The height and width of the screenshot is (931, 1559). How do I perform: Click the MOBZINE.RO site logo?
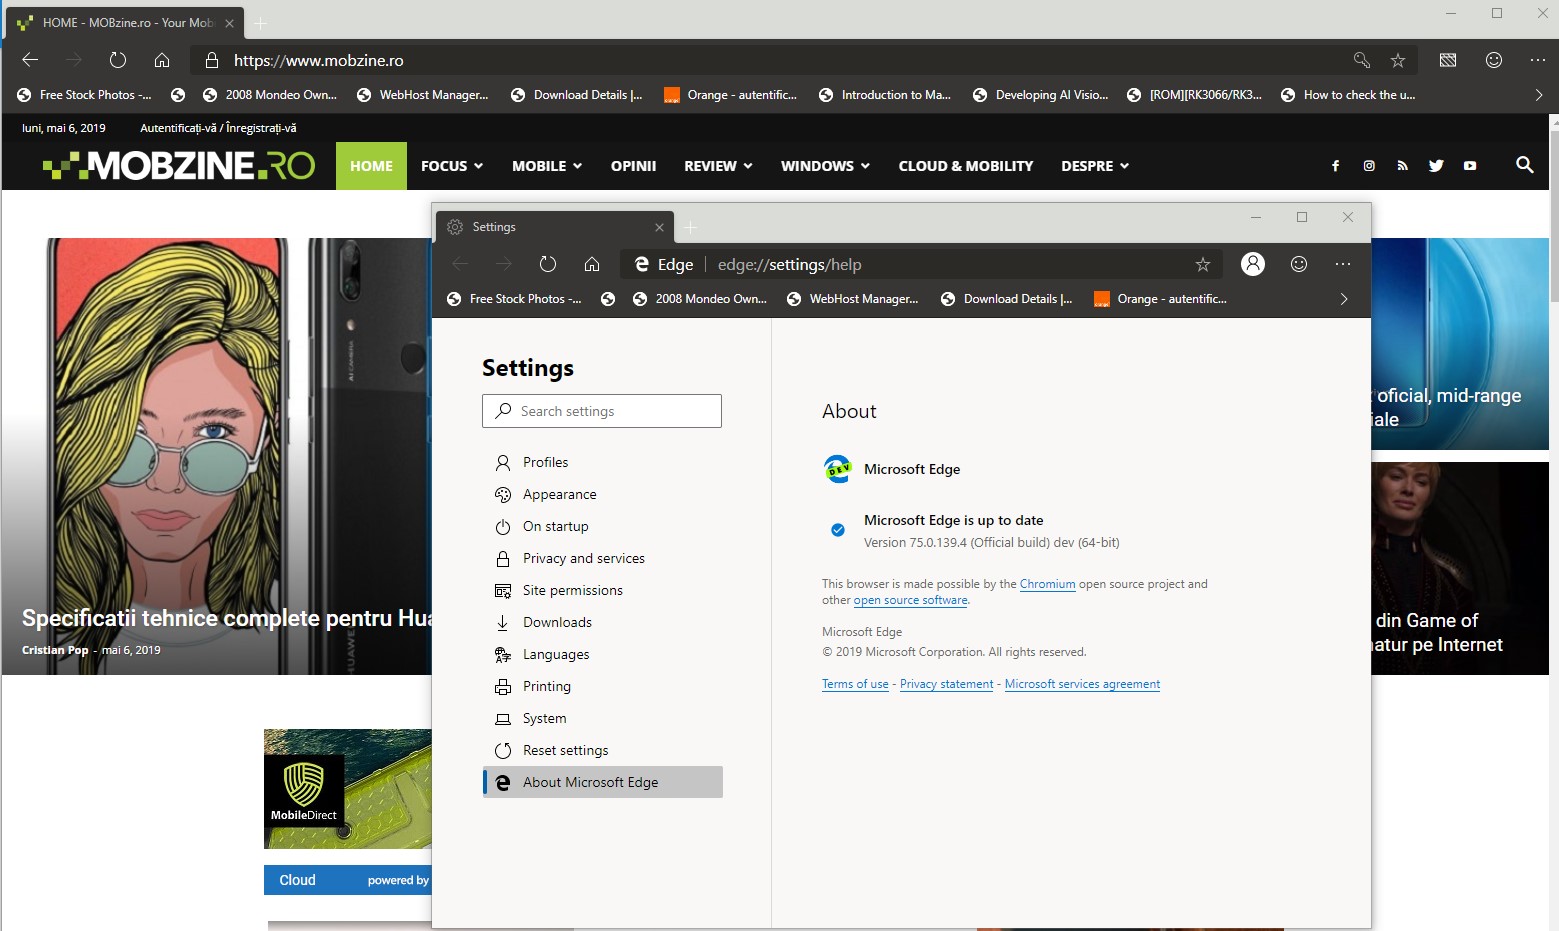point(179,166)
